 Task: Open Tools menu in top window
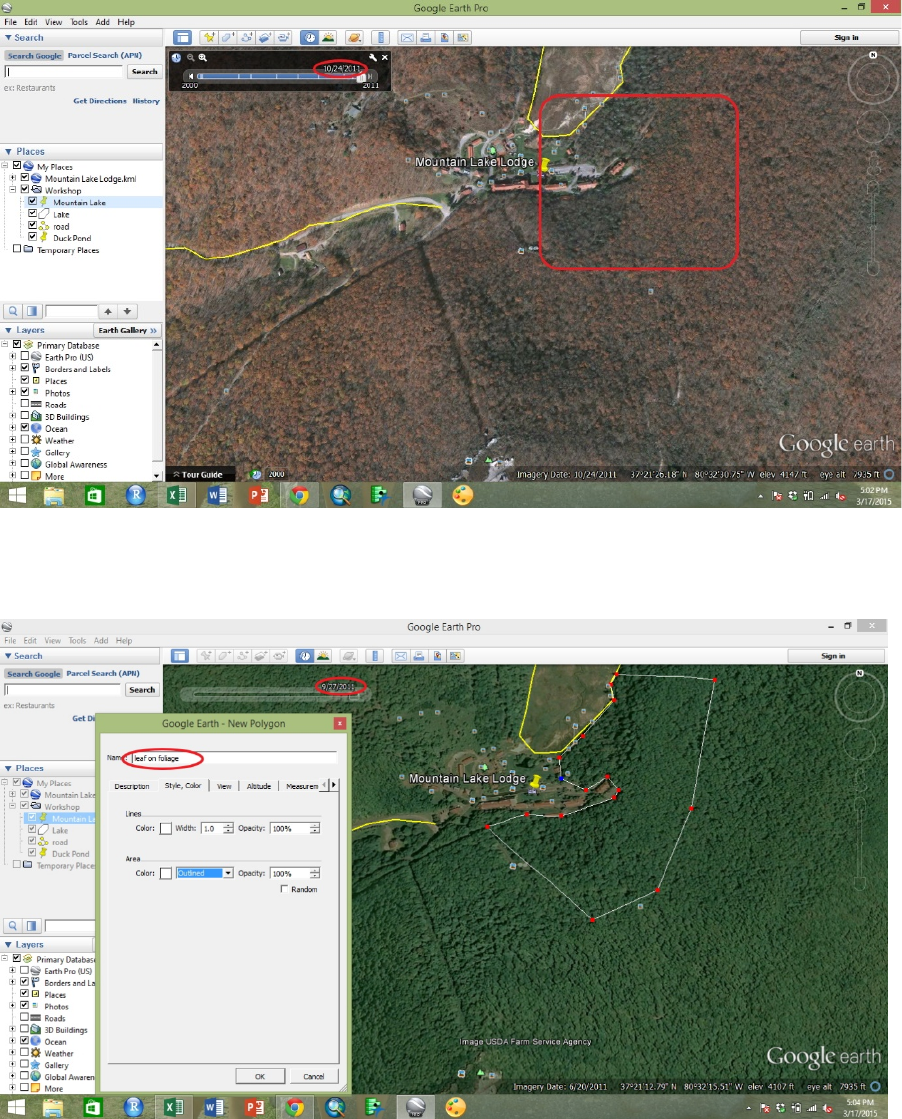79,22
